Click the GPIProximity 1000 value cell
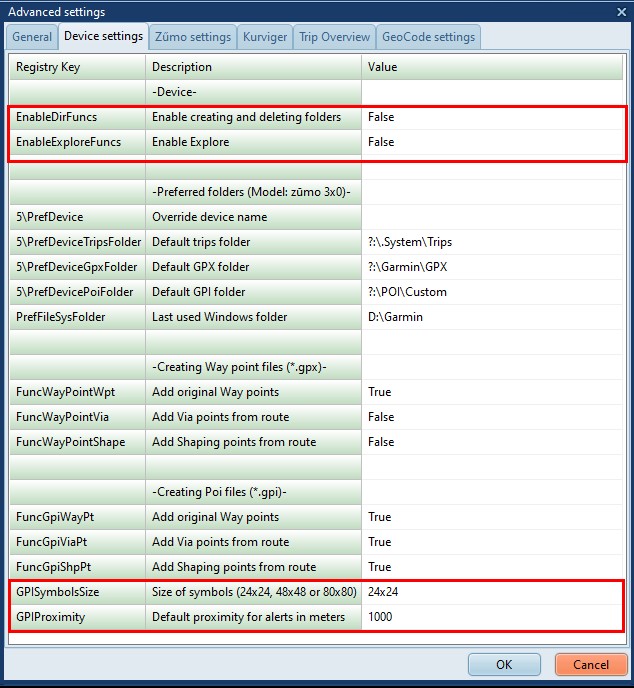Viewport: 634px width, 688px height. [492, 617]
